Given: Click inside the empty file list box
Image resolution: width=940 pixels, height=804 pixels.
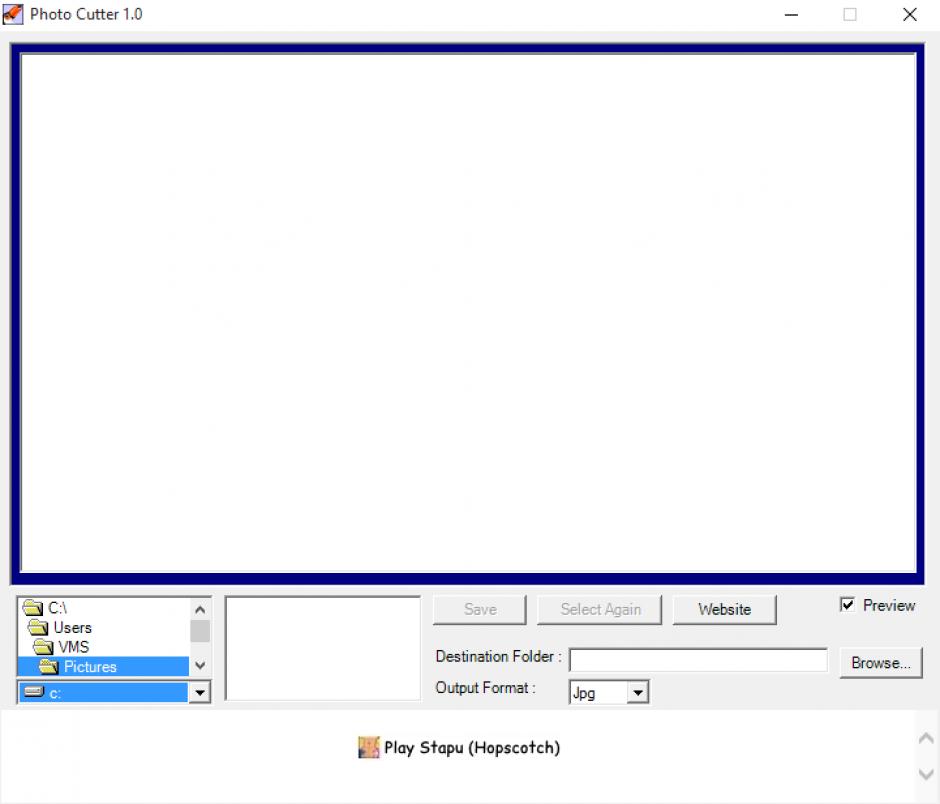Looking at the screenshot, I should coord(323,648).
